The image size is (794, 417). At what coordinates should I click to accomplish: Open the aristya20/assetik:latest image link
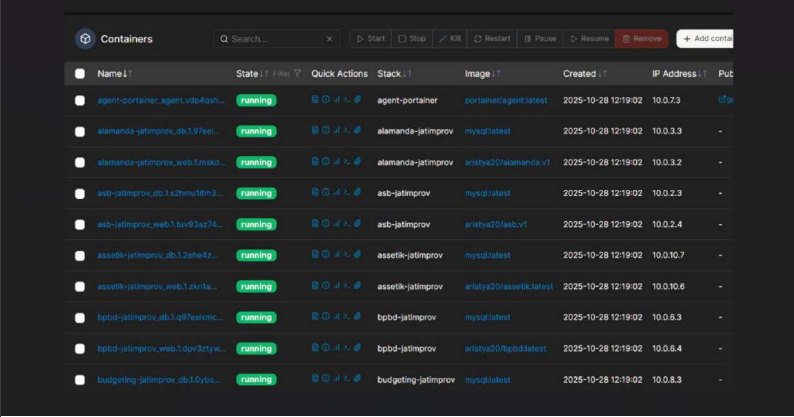click(x=509, y=286)
